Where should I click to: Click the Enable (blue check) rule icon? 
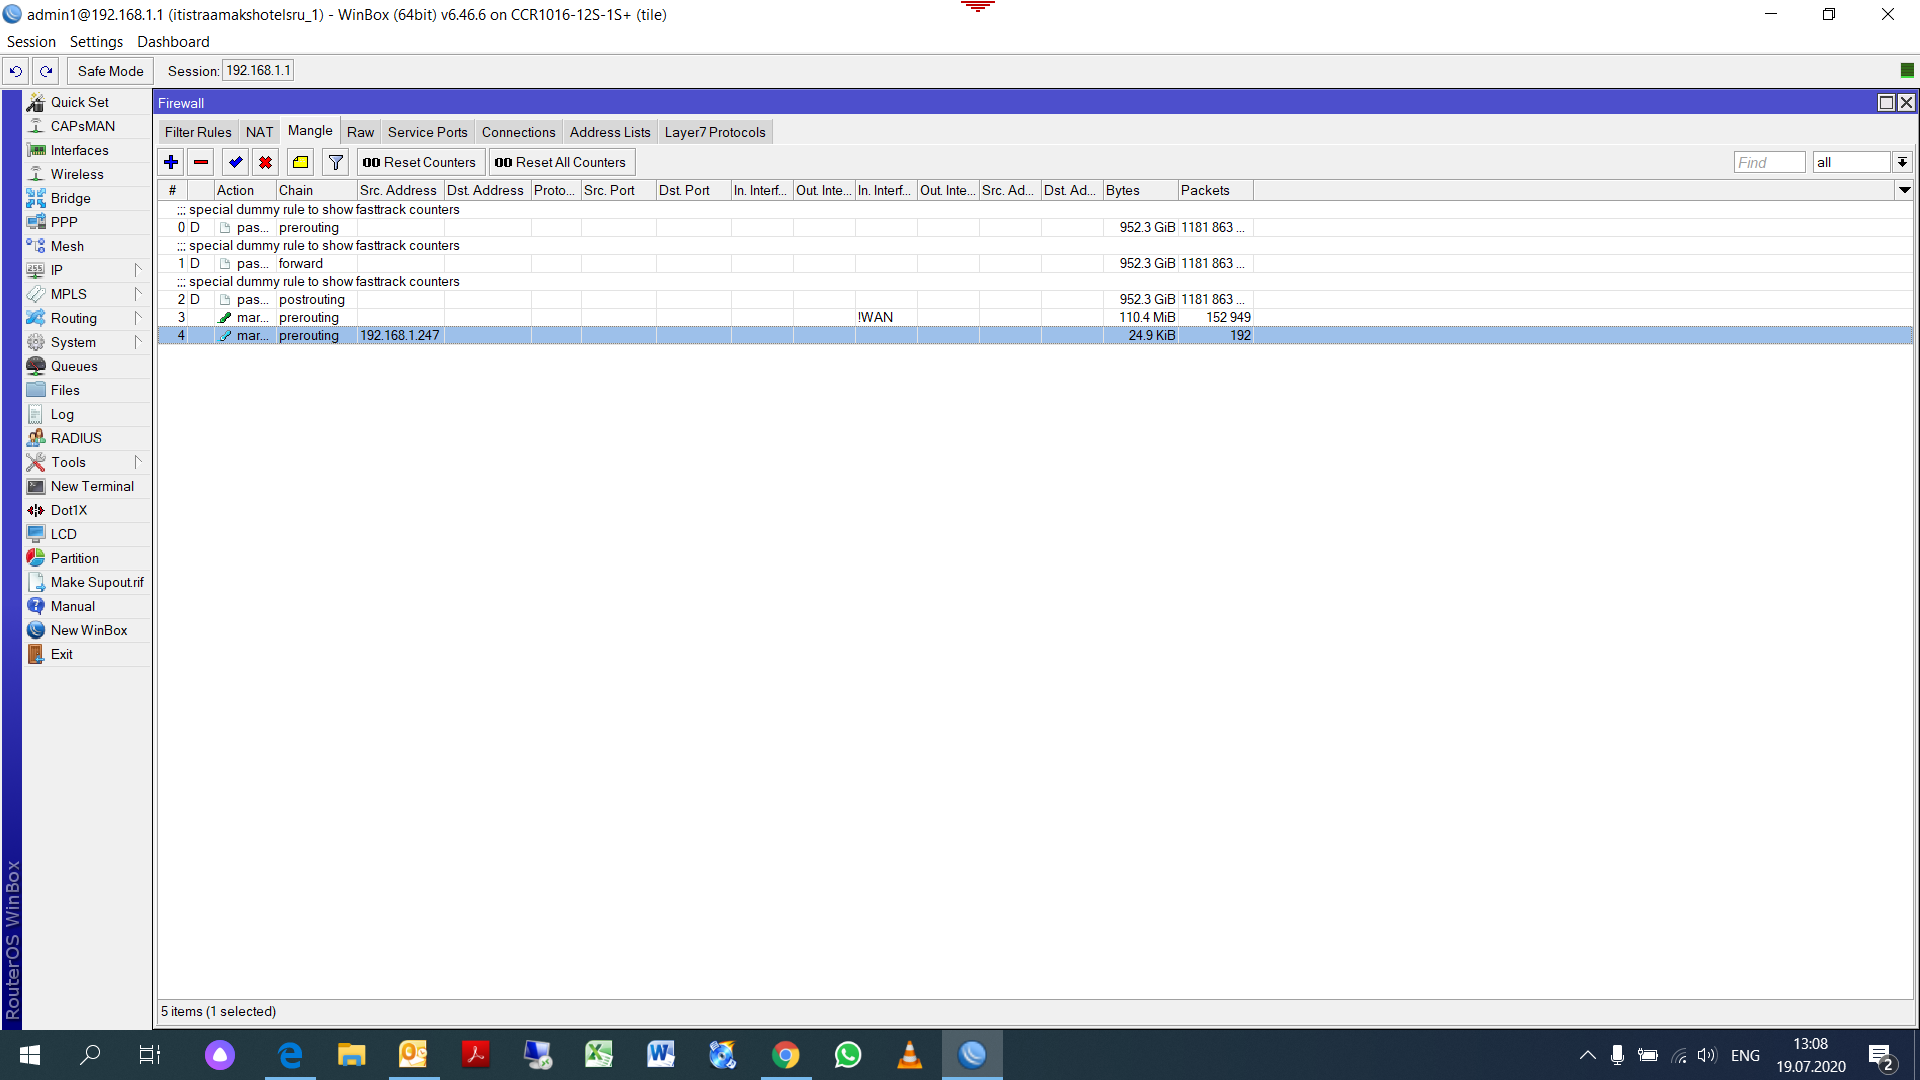235,162
